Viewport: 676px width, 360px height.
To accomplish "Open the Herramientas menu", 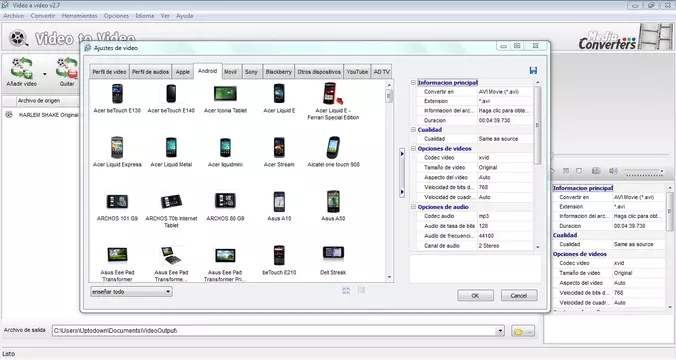I will (x=79, y=16).
